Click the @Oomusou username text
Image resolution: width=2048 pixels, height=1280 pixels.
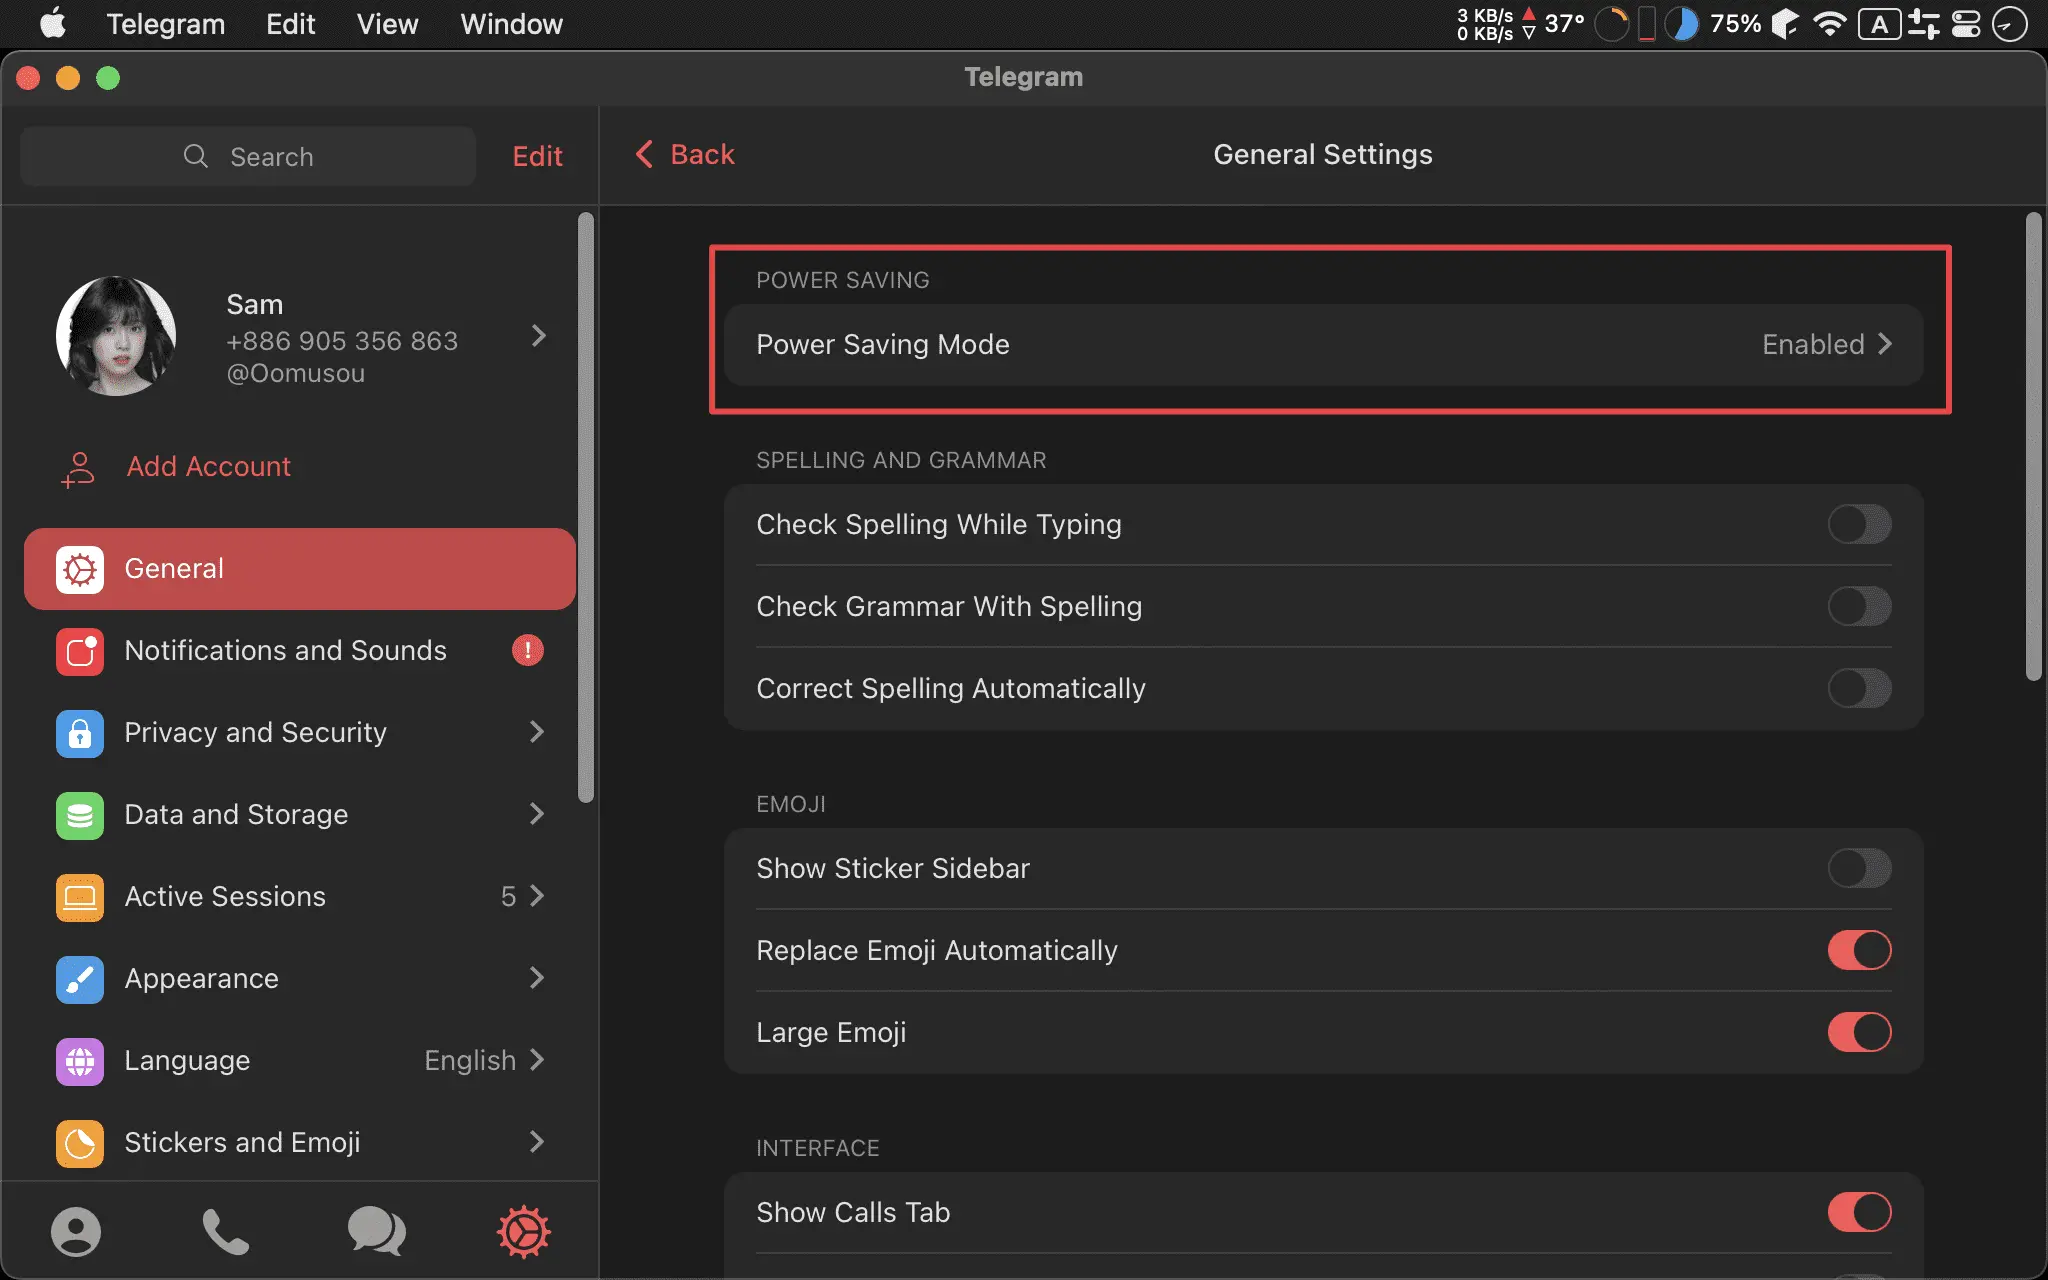296,374
